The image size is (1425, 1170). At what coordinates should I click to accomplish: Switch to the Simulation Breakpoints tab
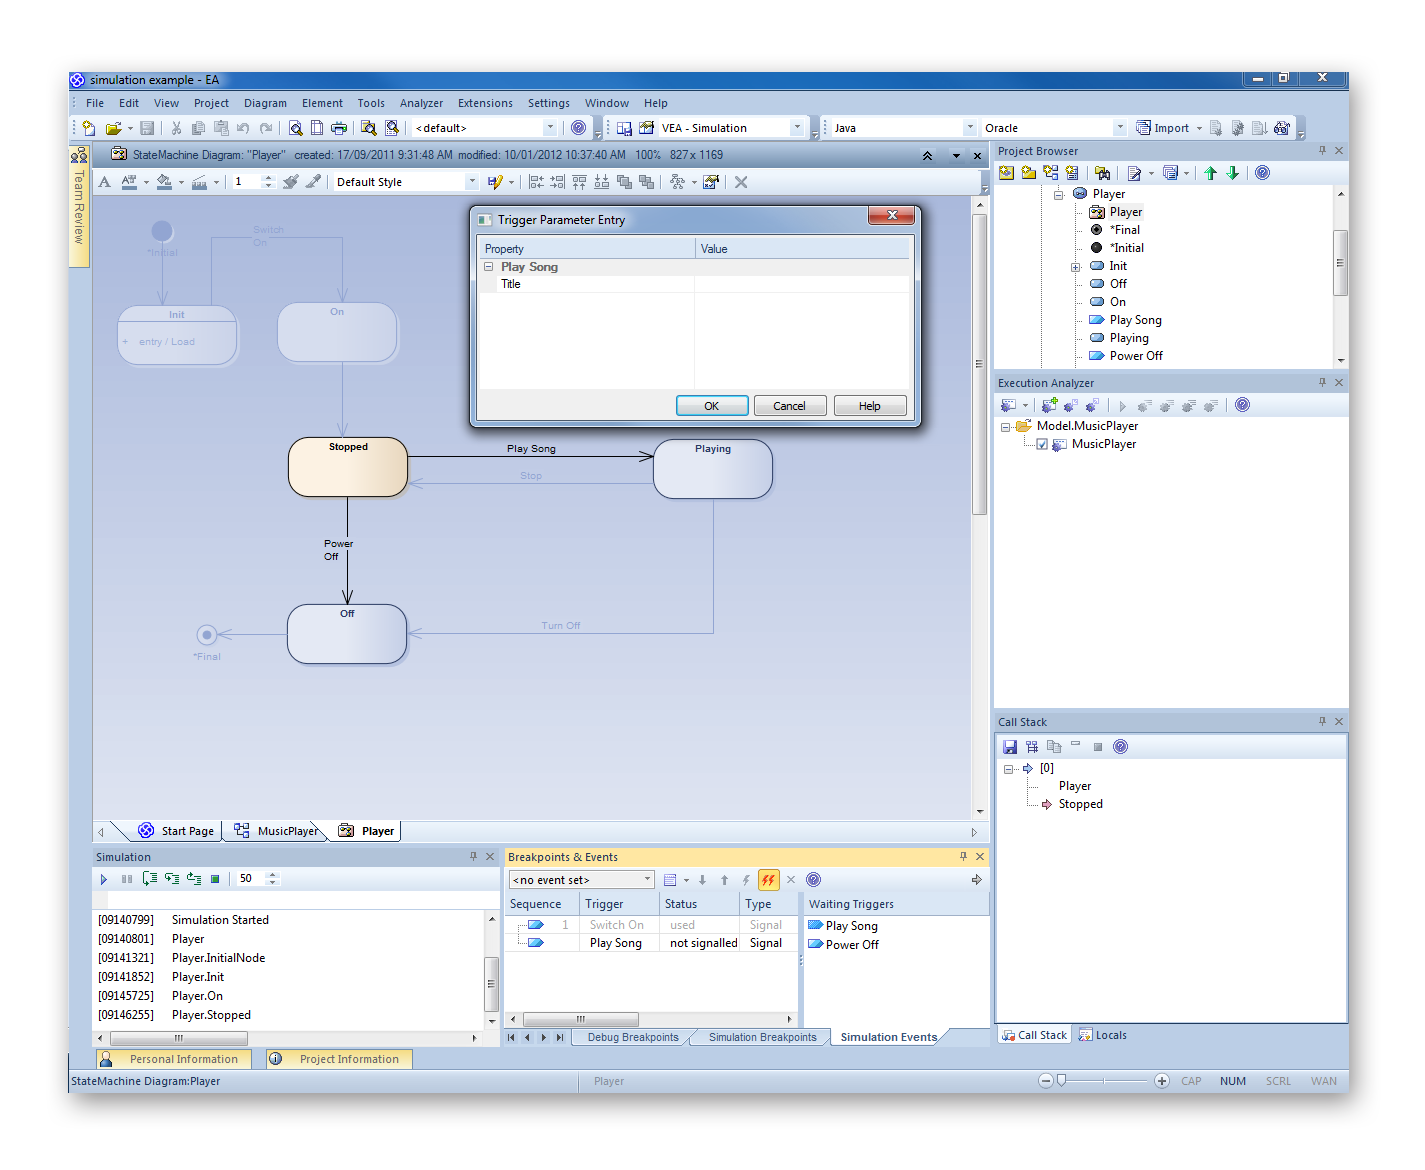(x=762, y=1037)
